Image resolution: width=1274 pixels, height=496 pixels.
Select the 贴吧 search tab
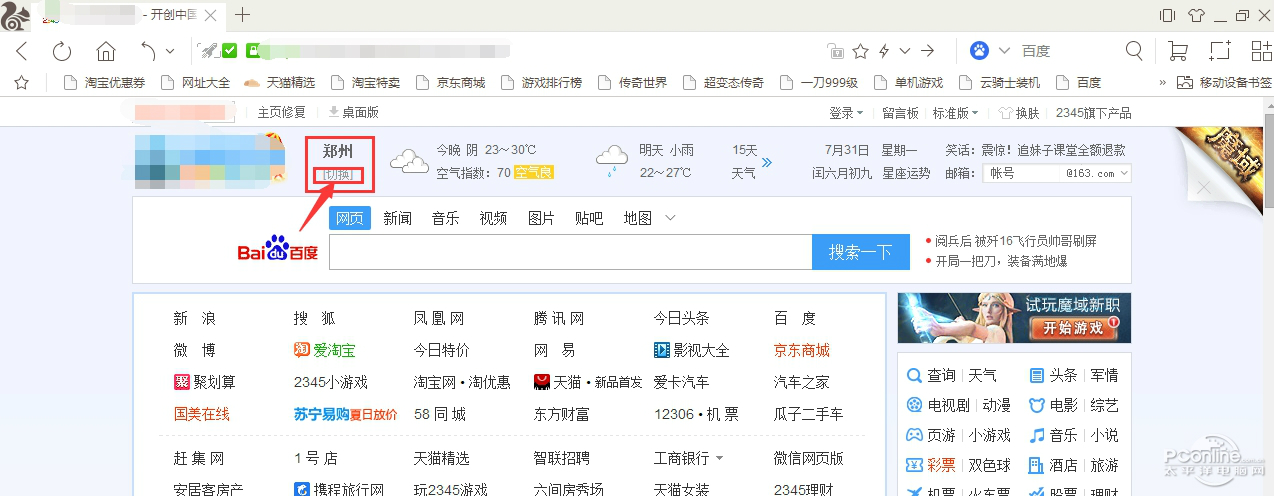(589, 218)
